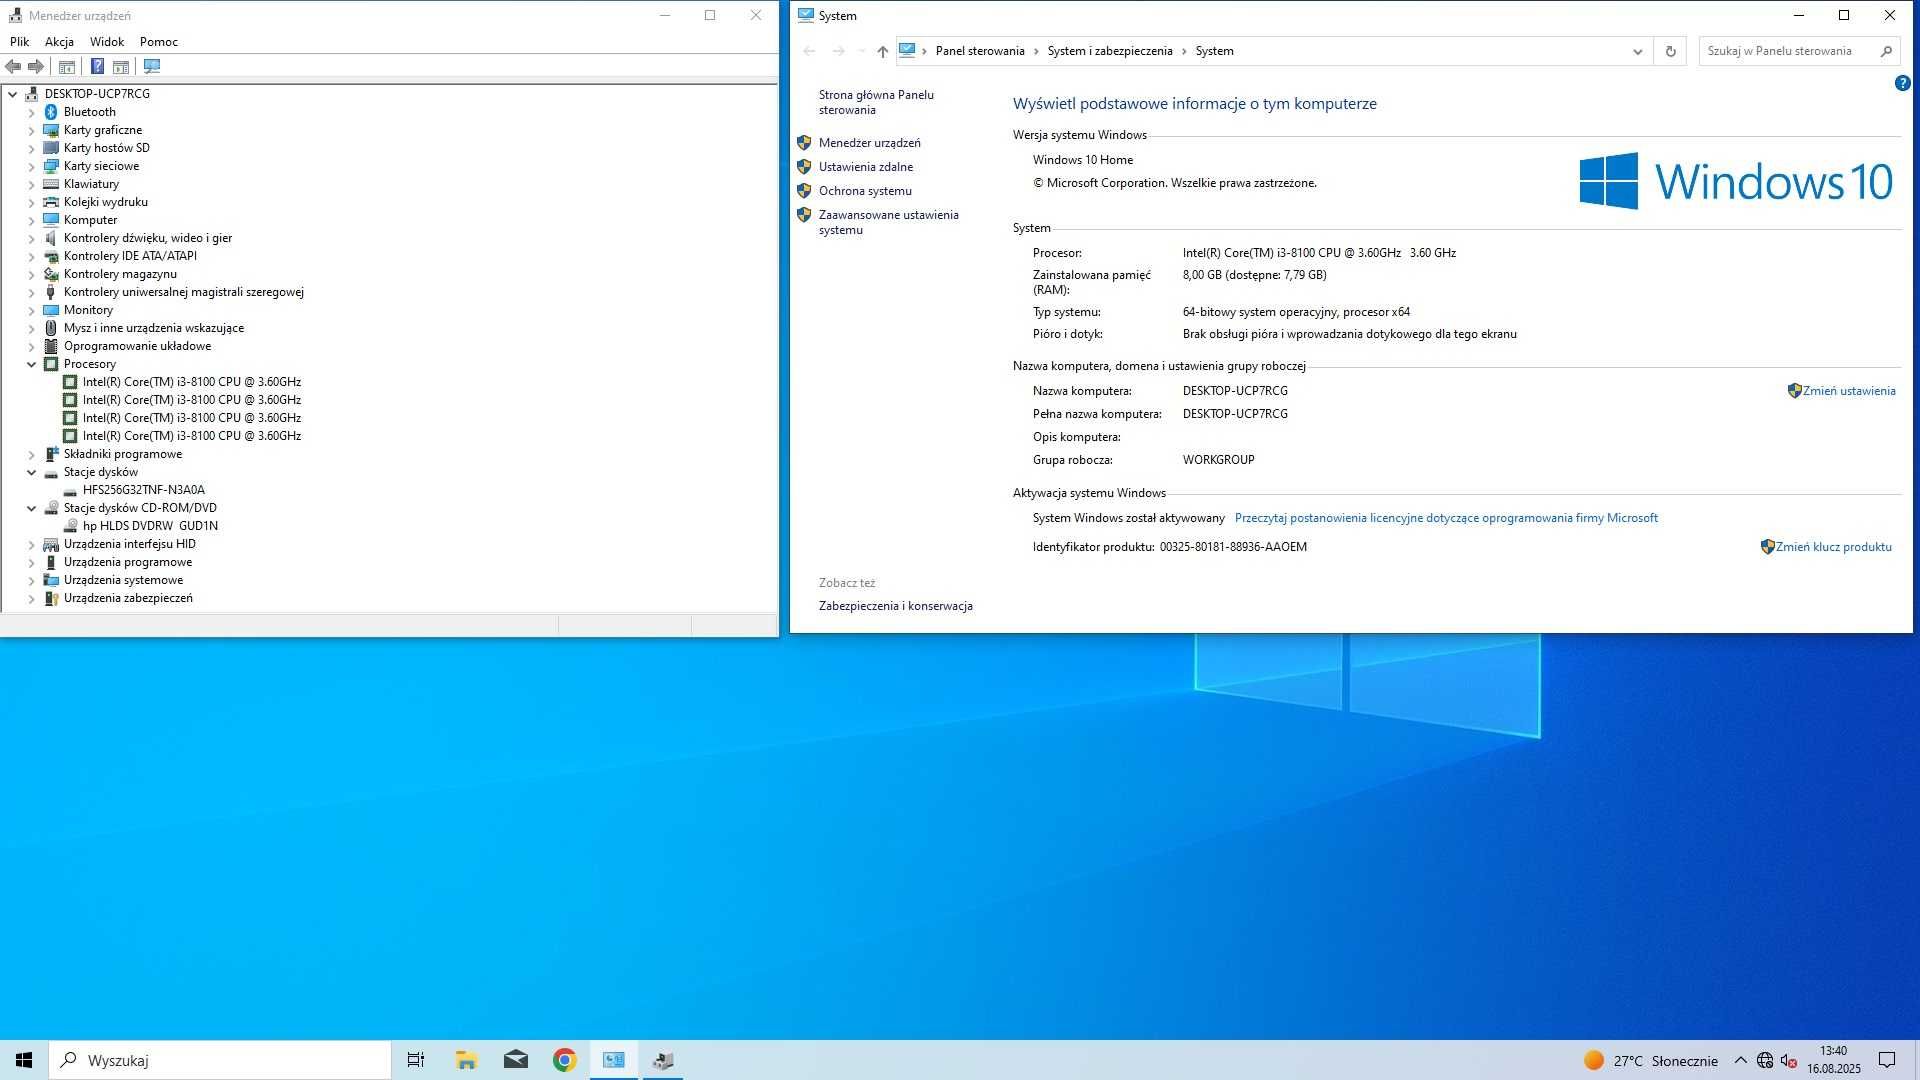Open the Akcja menu
The width and height of the screenshot is (1920, 1080).
[59, 42]
